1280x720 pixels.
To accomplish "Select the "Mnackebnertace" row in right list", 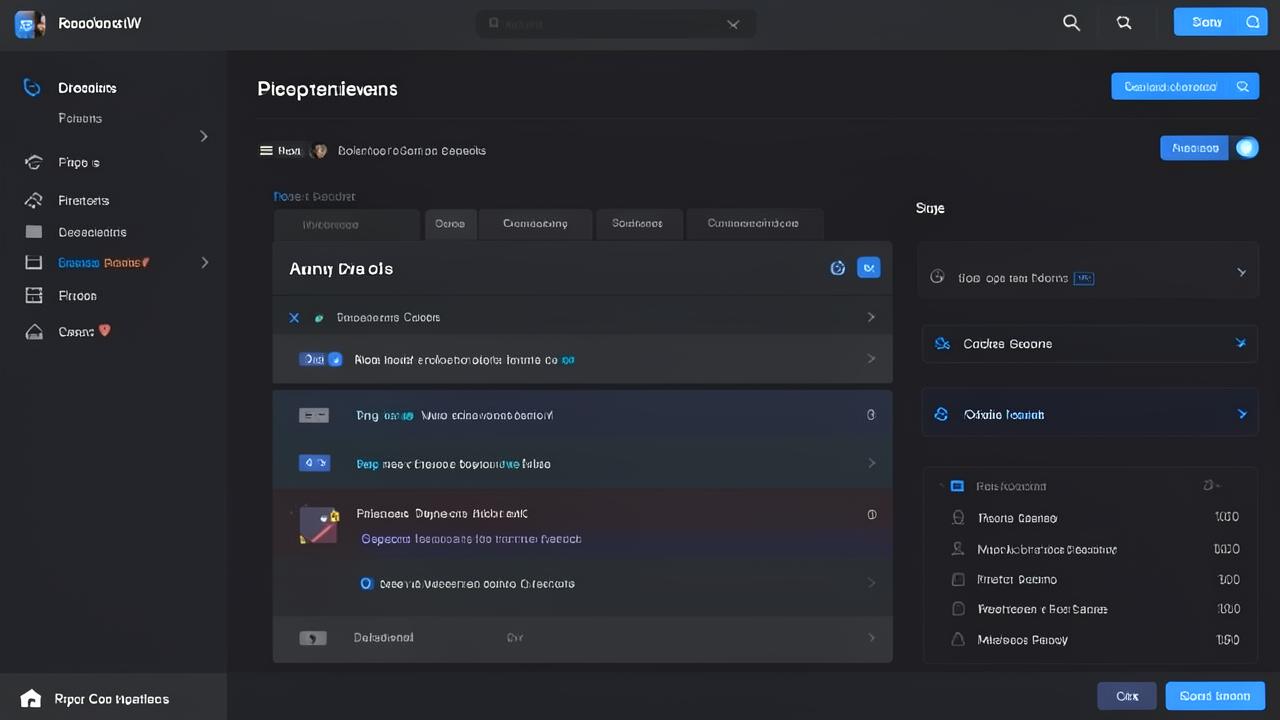I will point(1090,549).
